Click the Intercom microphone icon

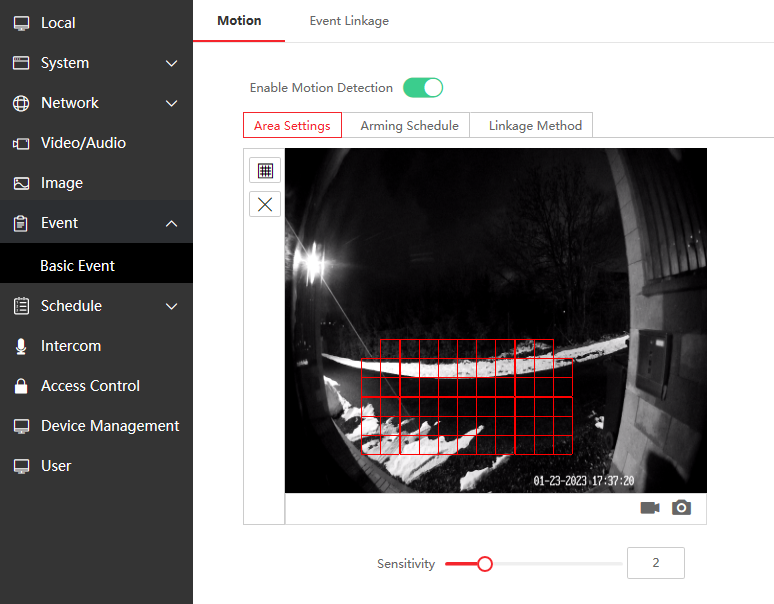pos(21,346)
